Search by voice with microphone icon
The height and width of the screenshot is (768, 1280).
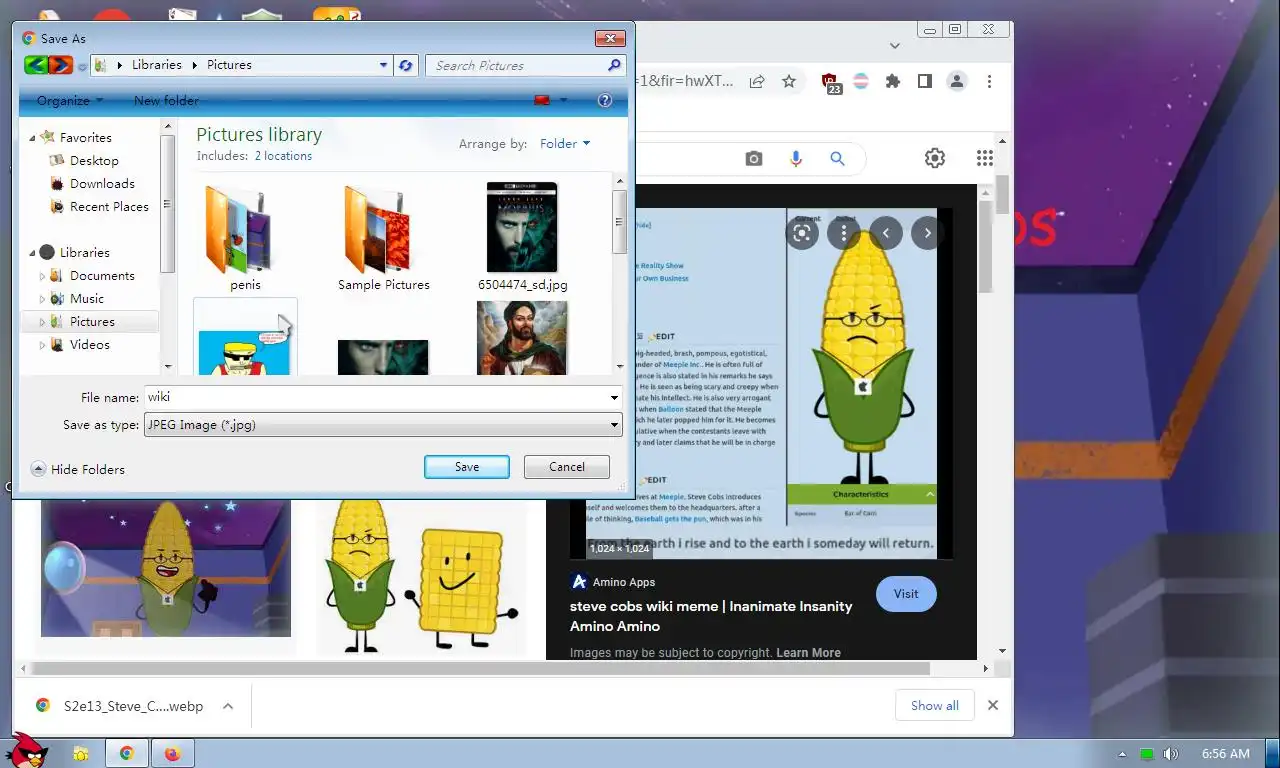tap(796, 158)
